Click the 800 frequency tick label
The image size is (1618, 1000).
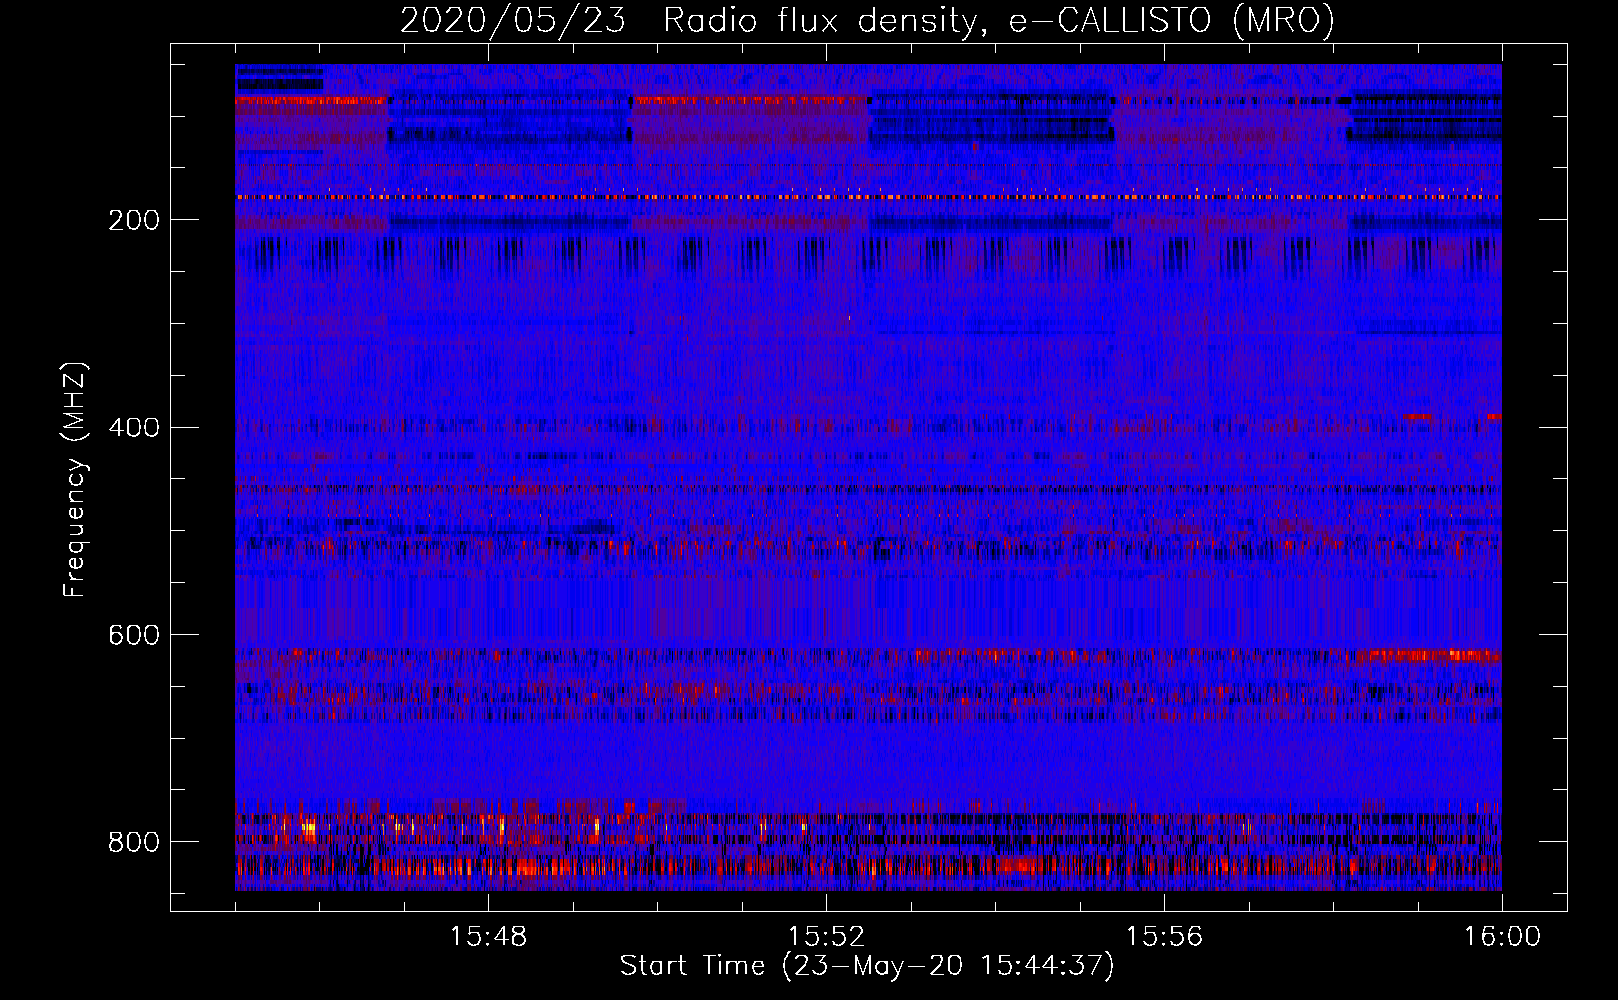click(134, 842)
